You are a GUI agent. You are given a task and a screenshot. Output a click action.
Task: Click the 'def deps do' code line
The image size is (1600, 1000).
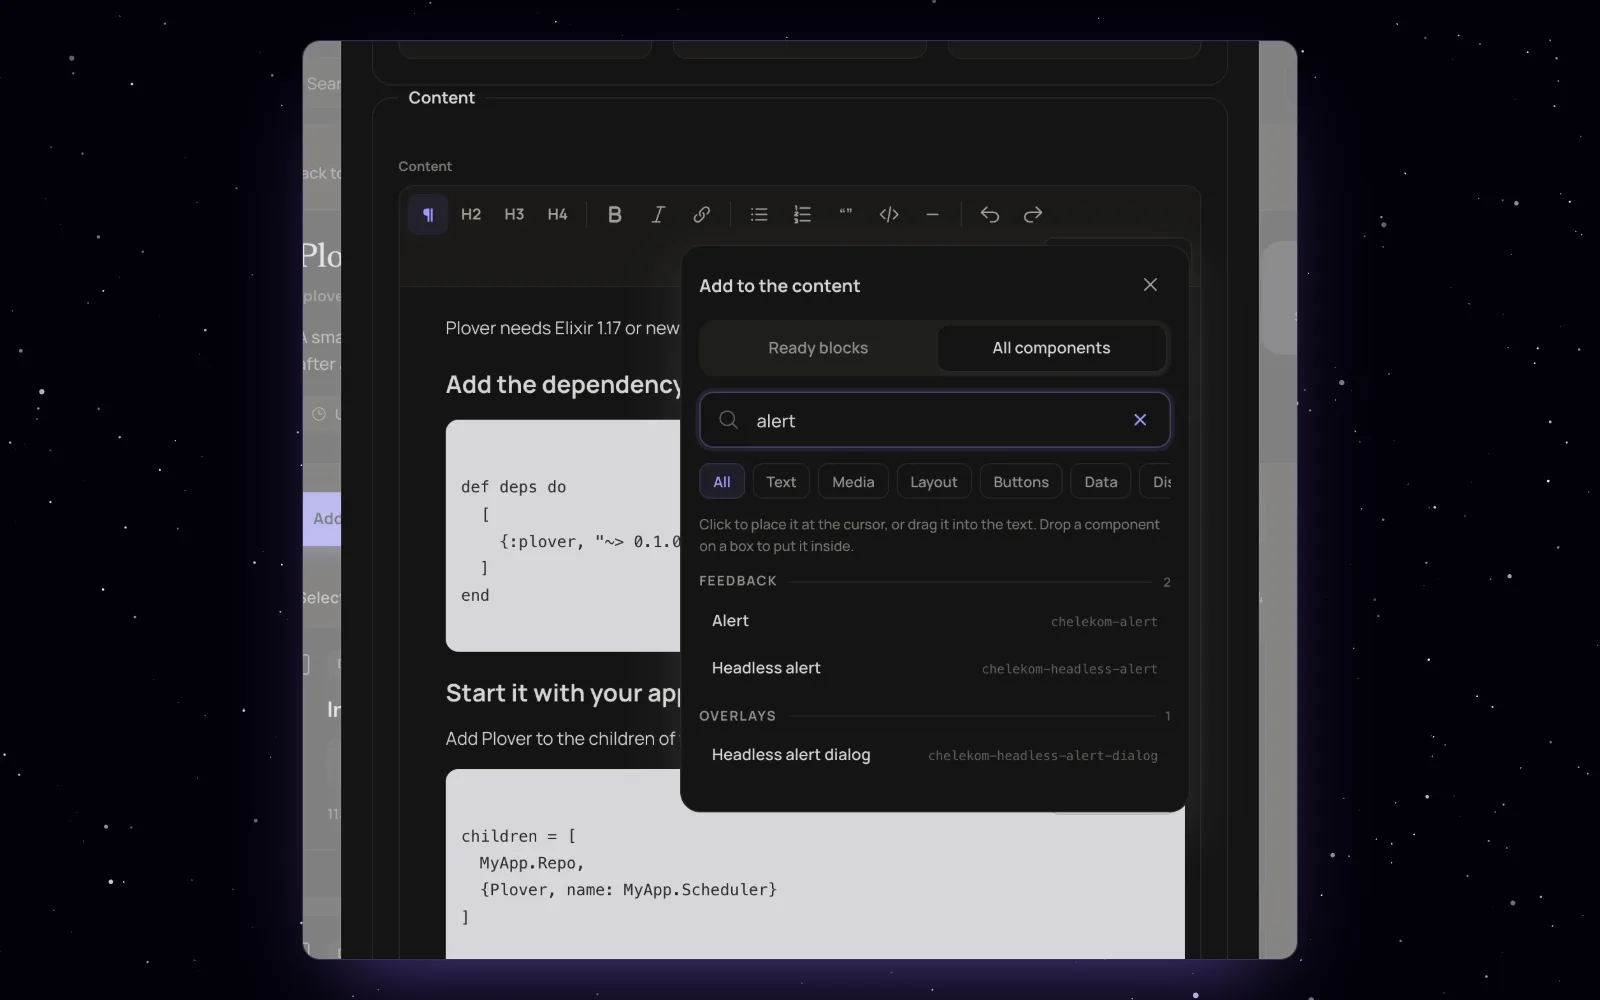pos(514,487)
